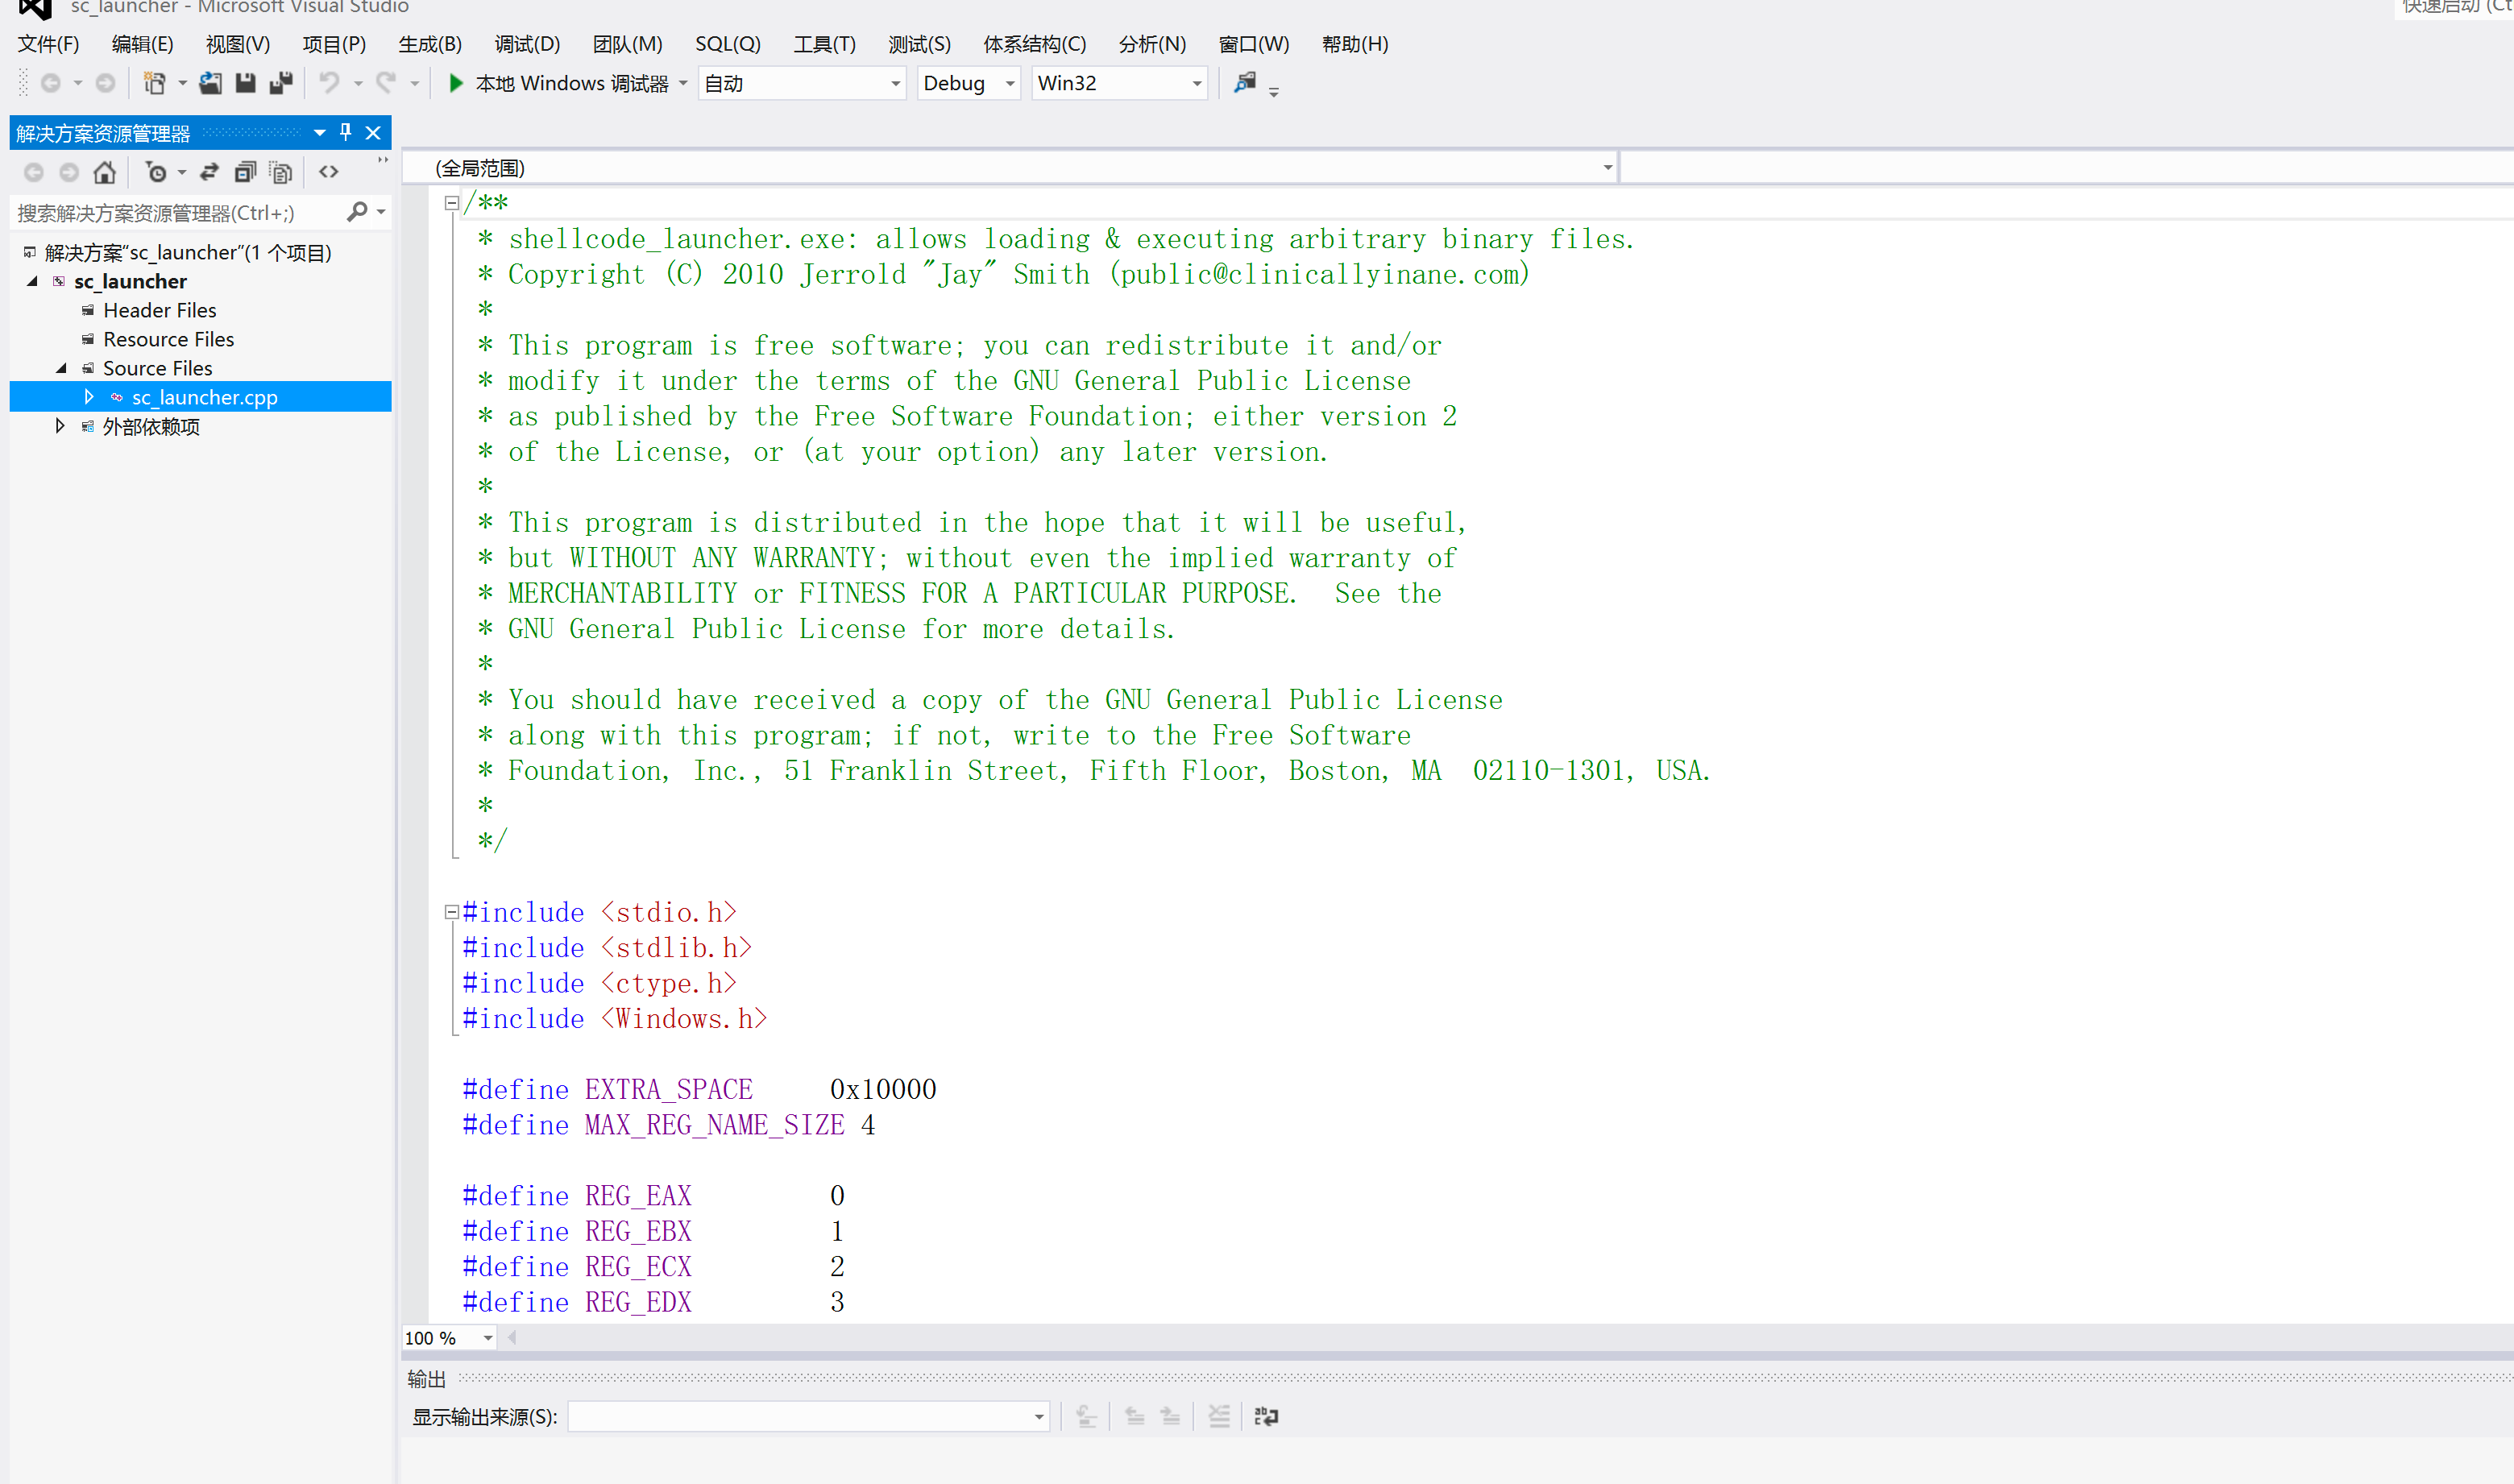Click the Save All toolbar icon
The image size is (2514, 1484).
(x=281, y=84)
